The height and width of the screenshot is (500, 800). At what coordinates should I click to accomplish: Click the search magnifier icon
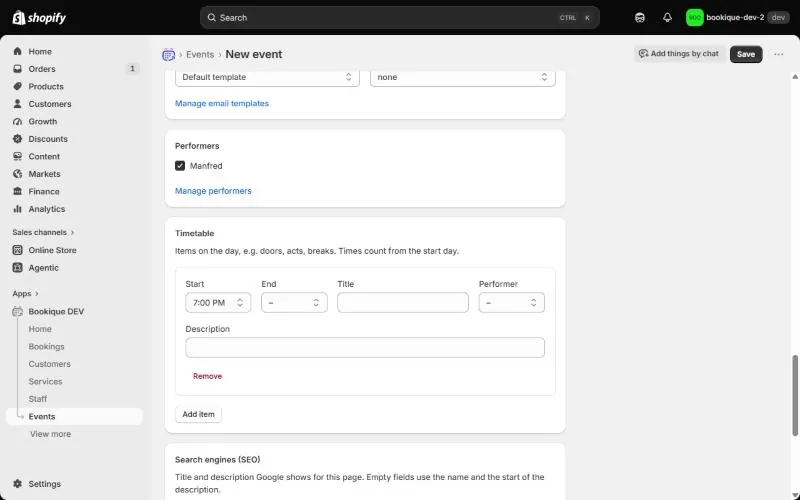click(211, 18)
